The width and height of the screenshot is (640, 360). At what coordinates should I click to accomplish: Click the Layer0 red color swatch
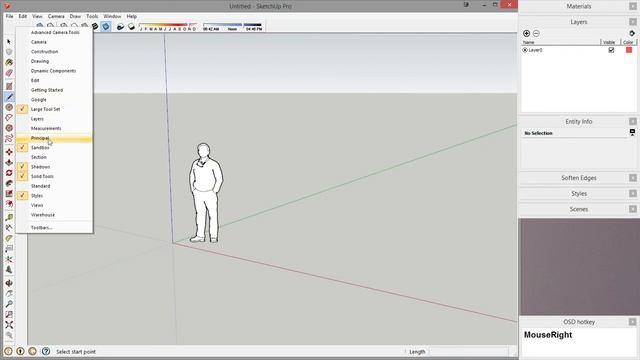tap(629, 50)
